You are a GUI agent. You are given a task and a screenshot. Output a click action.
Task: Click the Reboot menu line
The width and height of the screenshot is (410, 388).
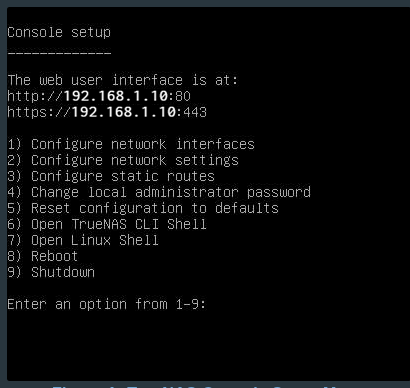43,256
